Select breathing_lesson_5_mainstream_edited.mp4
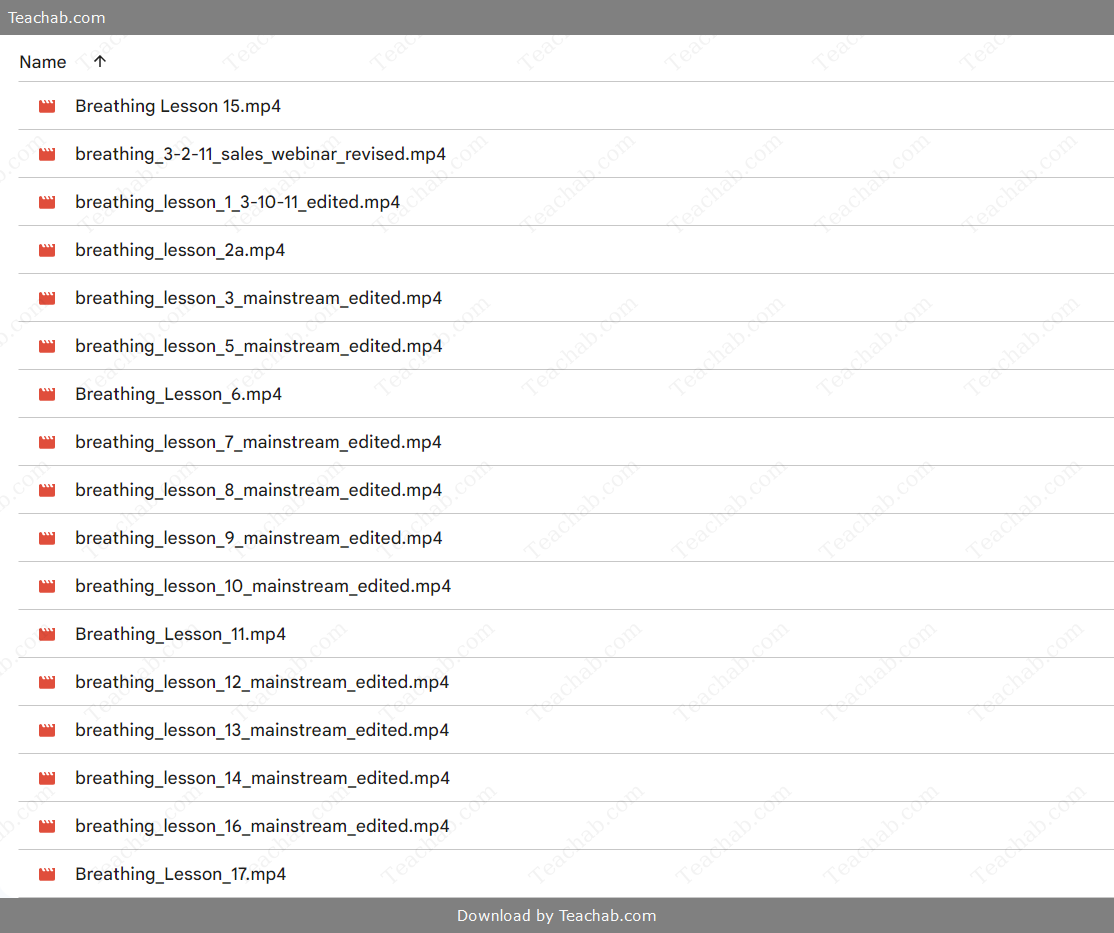This screenshot has width=1114, height=933. coord(258,346)
